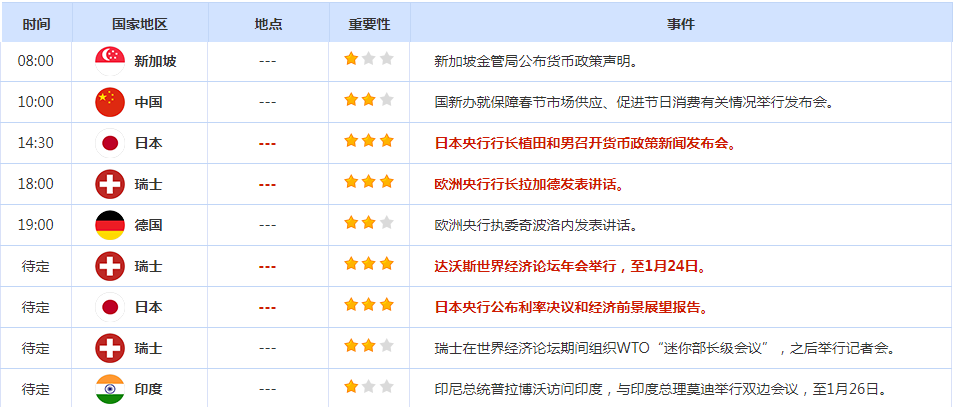Click the three-star rating in the 14:30 row
This screenshot has height=407, width=955.
(x=369, y=141)
